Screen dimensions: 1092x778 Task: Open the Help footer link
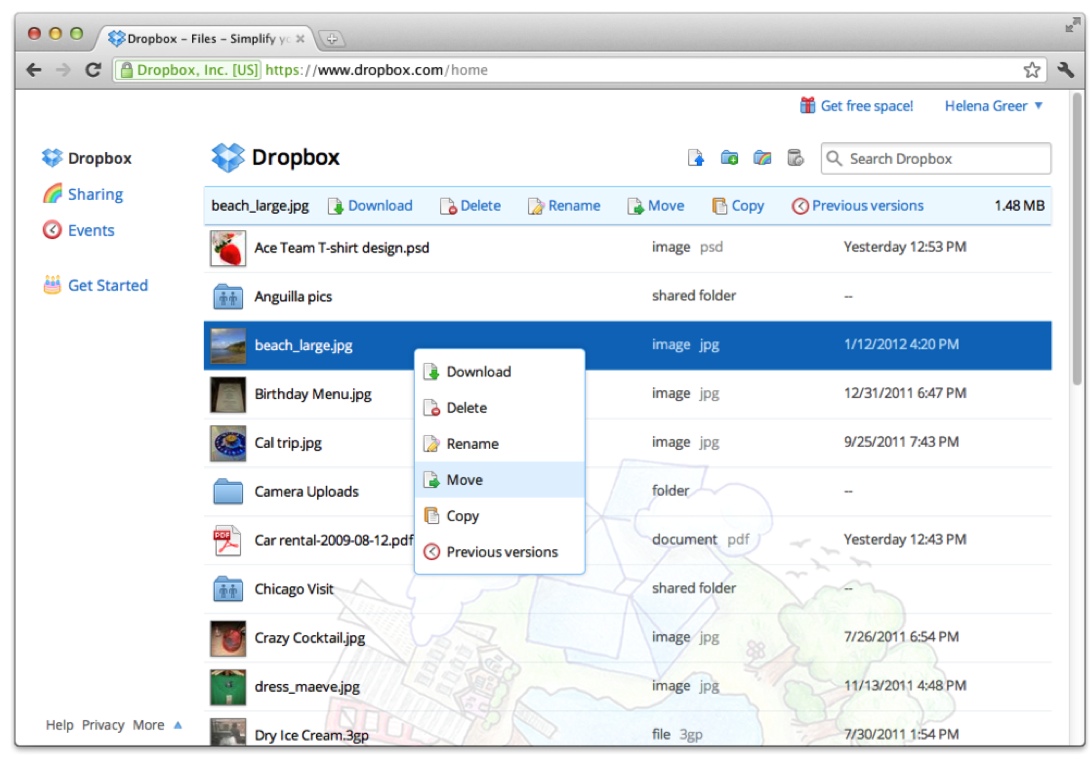tap(59, 725)
